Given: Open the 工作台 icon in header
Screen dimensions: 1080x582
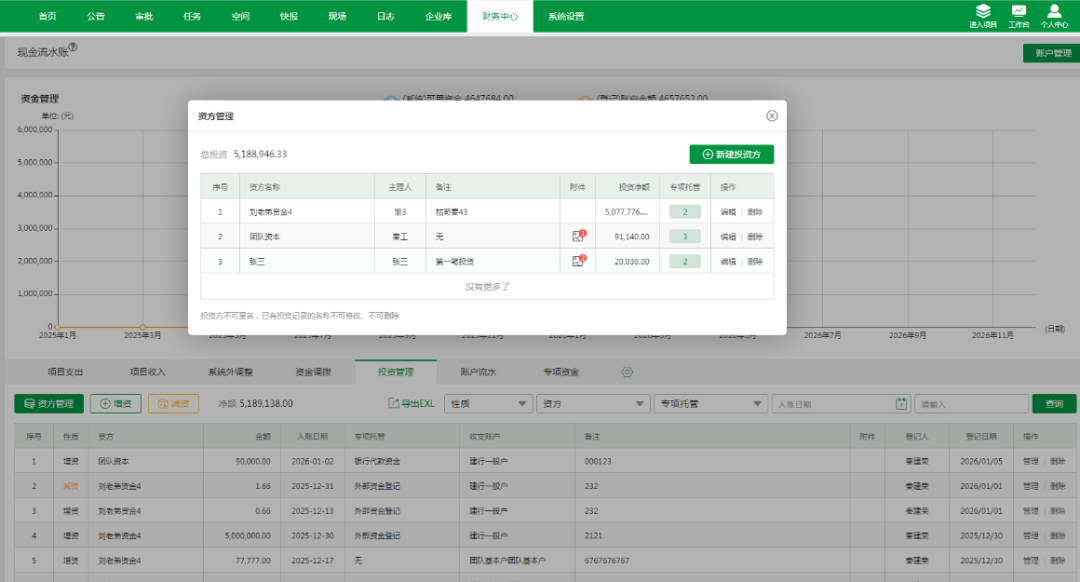Looking at the screenshot, I should [1019, 12].
